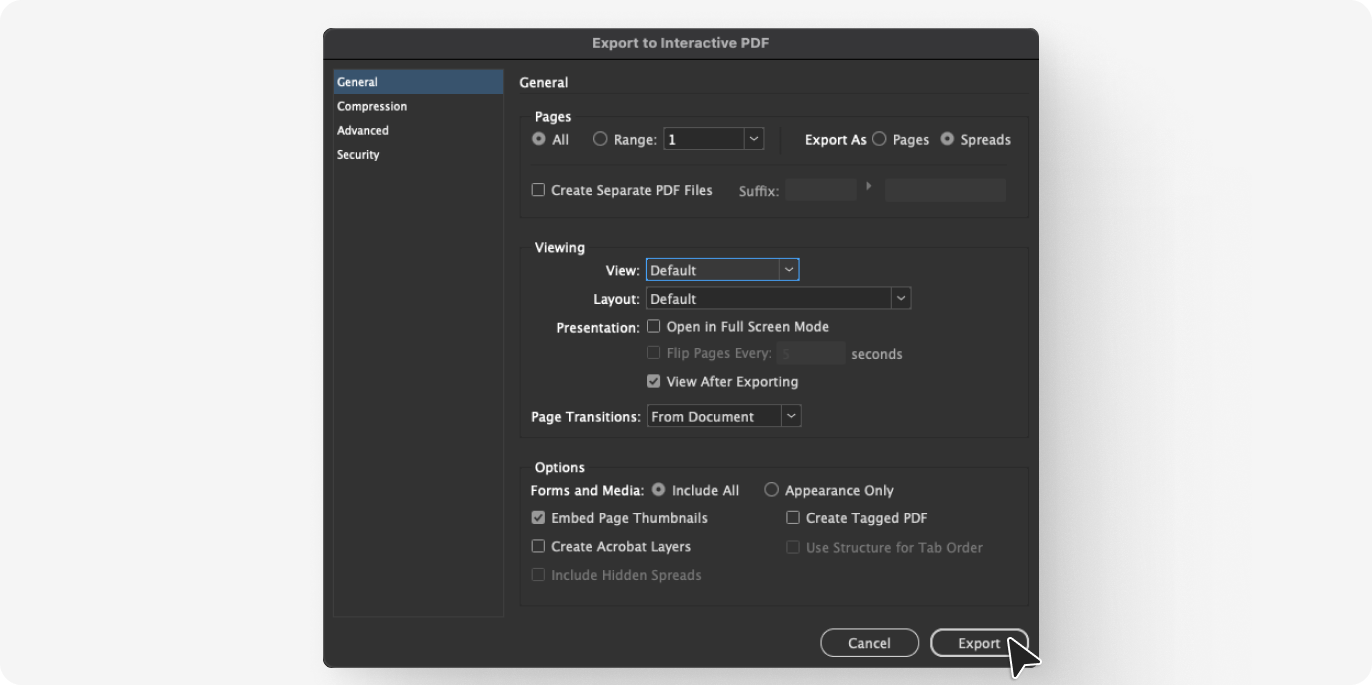
Task: Choose Export As Spreads option
Action: point(947,140)
